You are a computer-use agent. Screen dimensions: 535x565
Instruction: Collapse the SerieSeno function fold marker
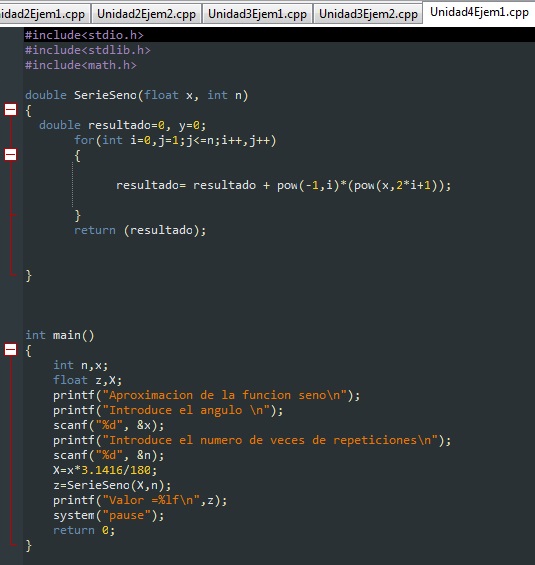pos(10,110)
